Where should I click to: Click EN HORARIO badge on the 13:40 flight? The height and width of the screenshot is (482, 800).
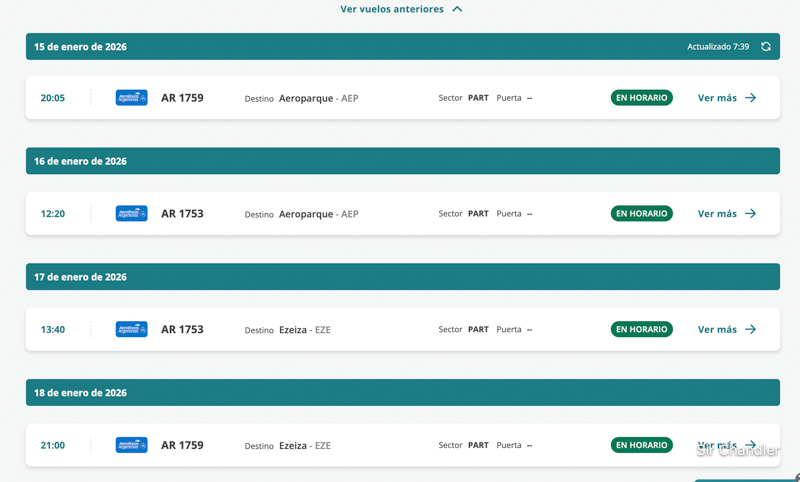coord(641,329)
